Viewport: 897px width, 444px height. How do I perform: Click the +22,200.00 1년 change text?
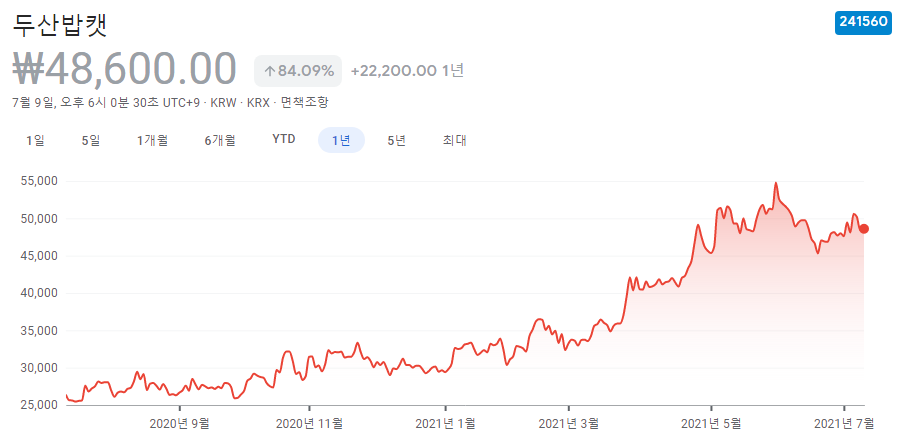pos(407,71)
